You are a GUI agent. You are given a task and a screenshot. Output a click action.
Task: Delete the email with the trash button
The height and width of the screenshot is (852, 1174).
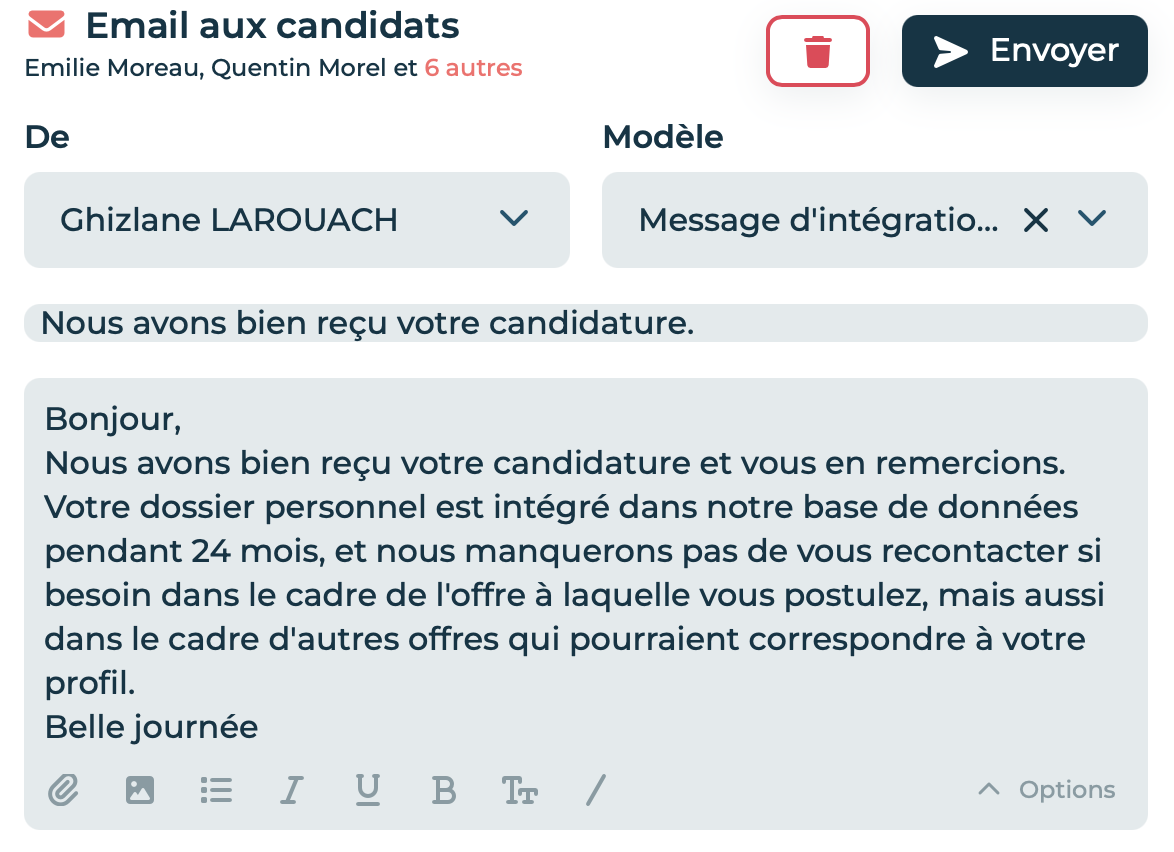(x=818, y=51)
